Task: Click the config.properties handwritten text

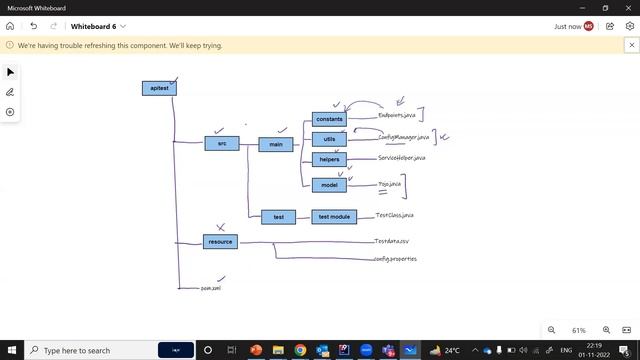Action: pyautogui.click(x=395, y=259)
